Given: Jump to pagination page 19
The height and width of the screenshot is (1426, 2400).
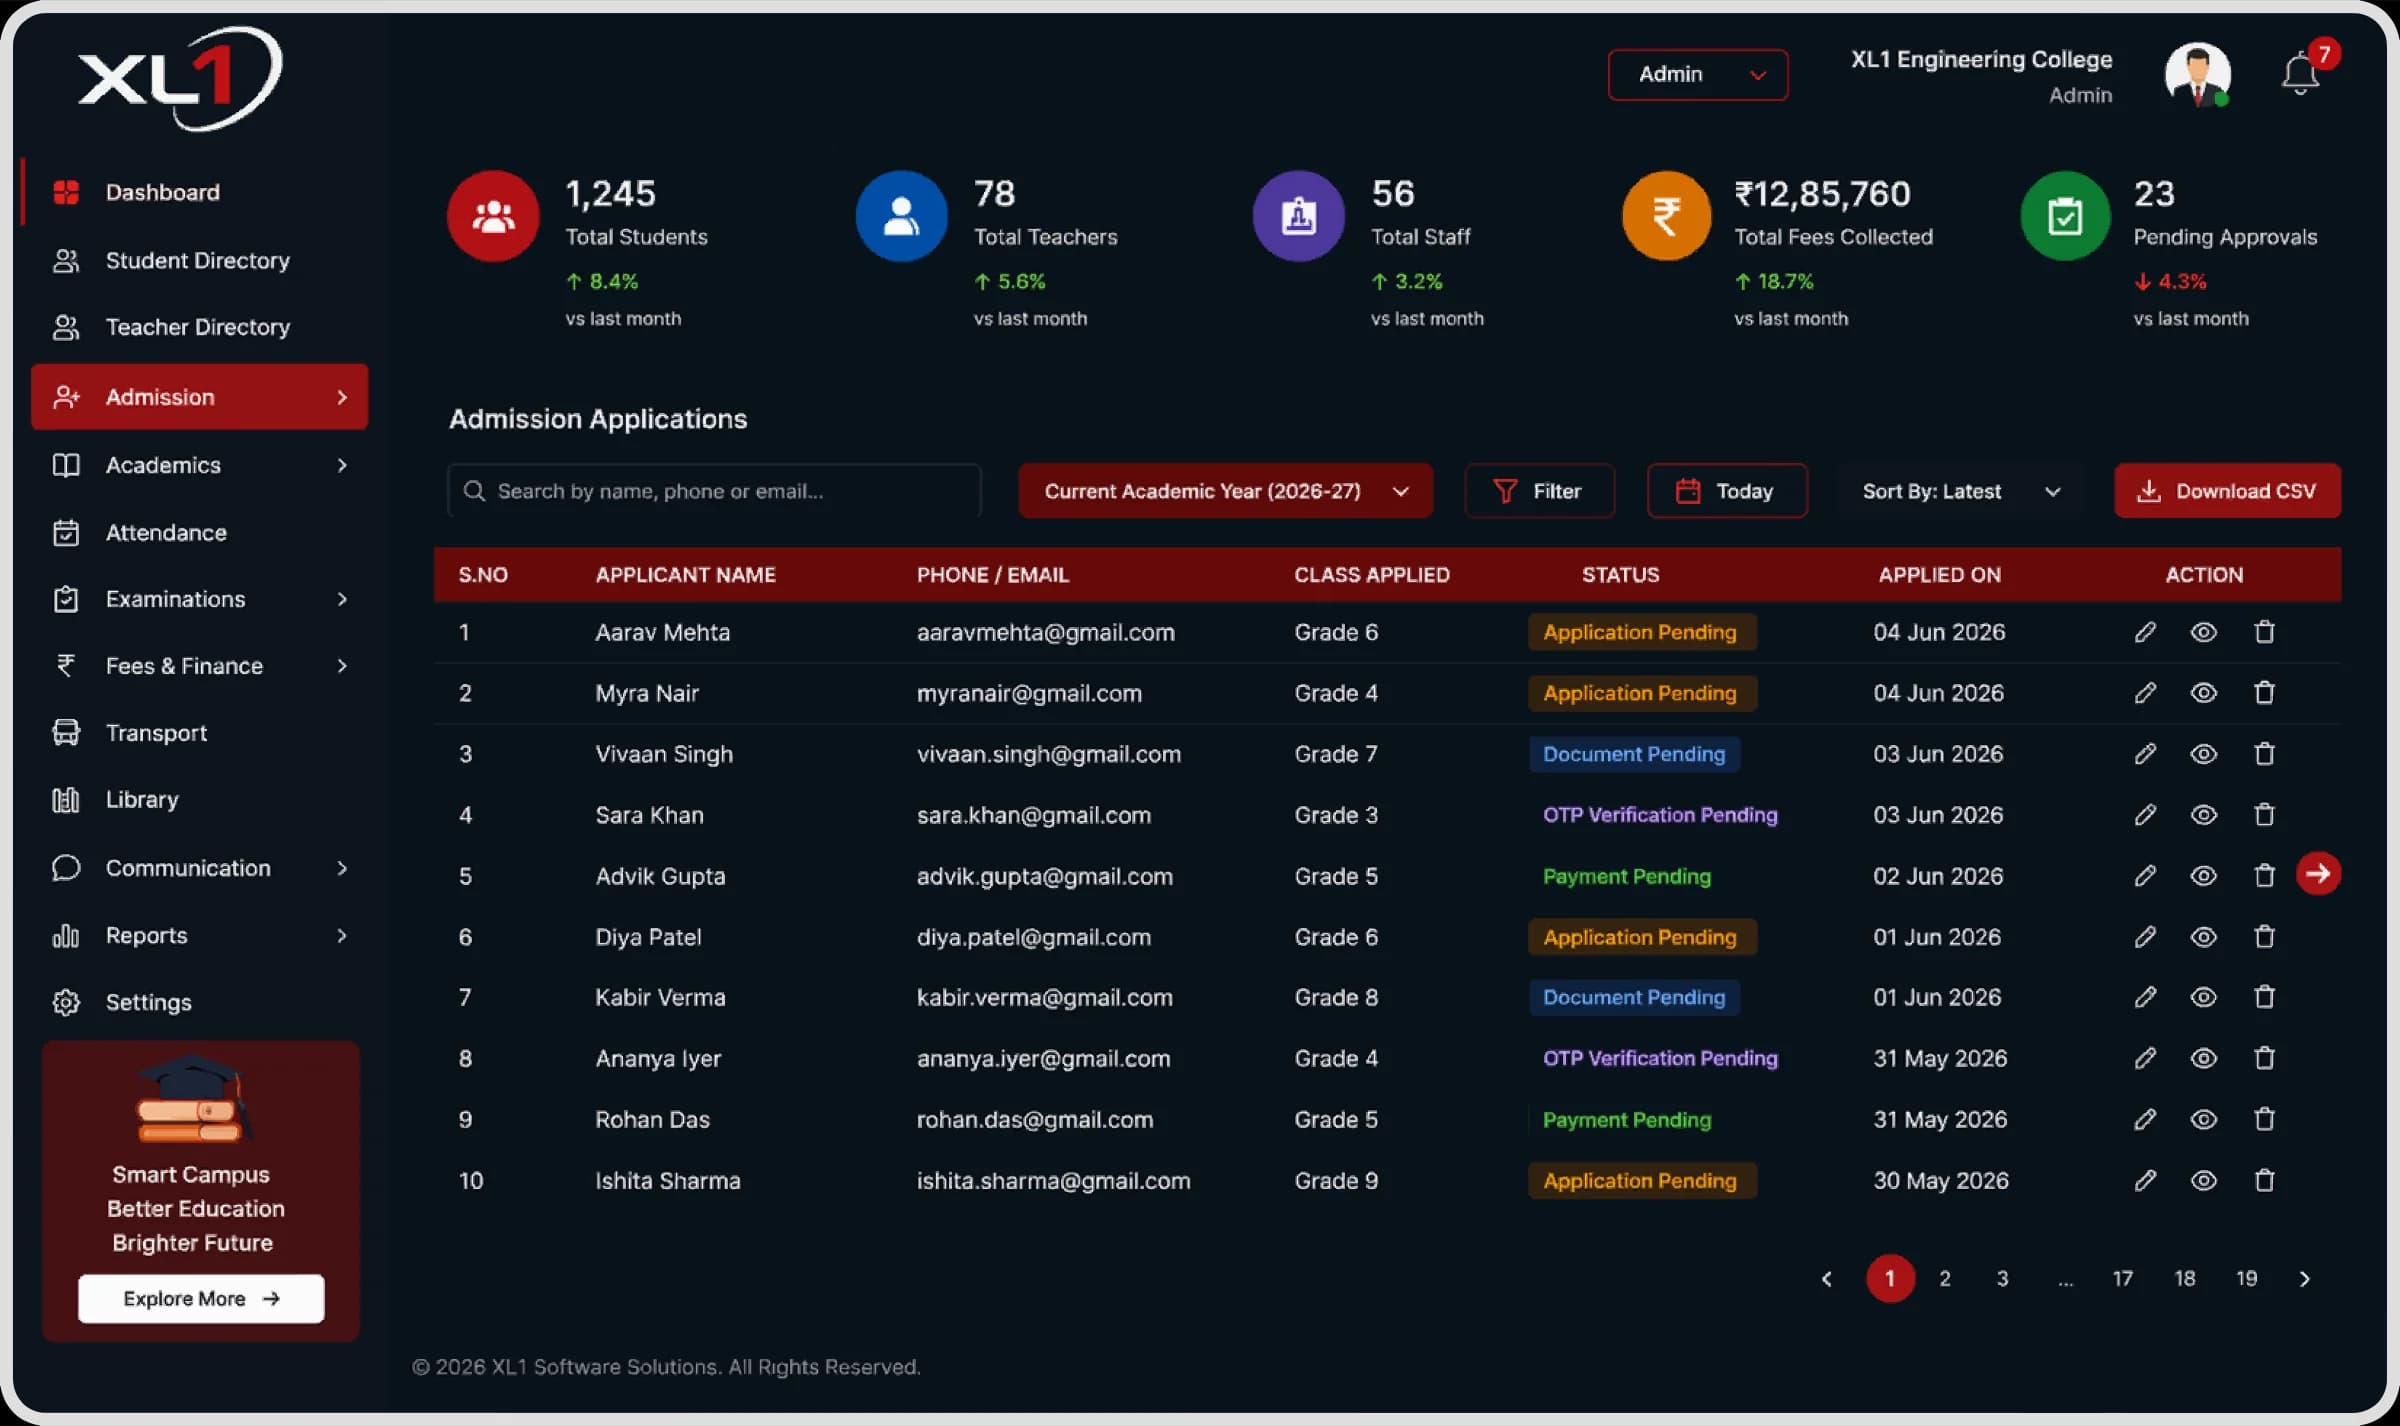Looking at the screenshot, I should 2247,1278.
